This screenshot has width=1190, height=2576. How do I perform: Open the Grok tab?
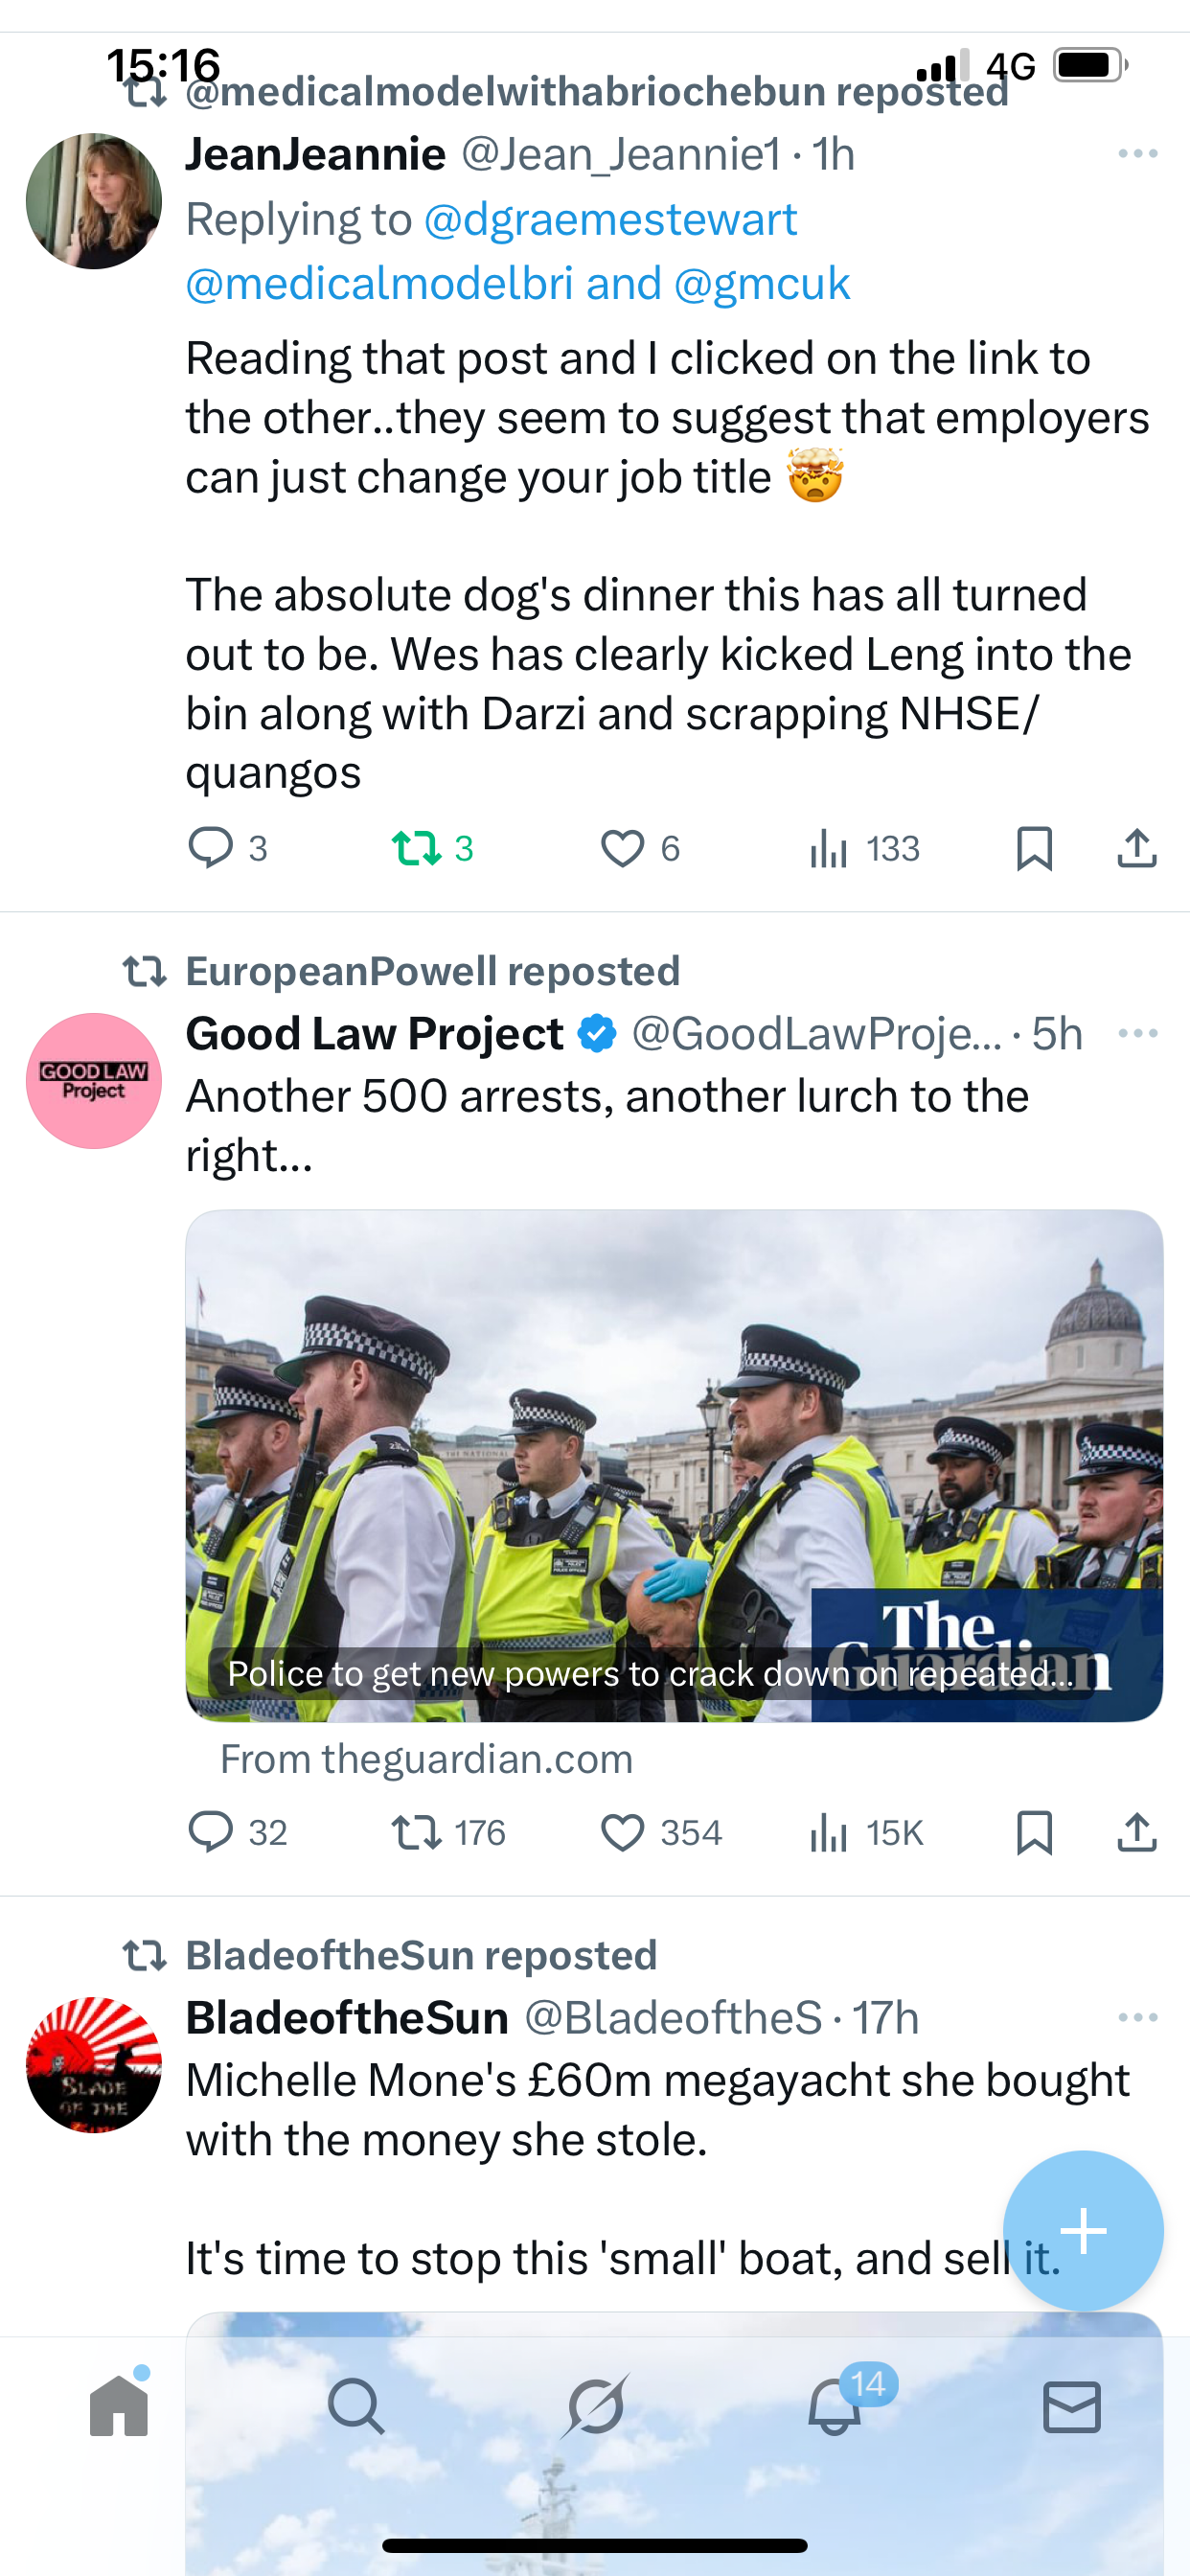[x=595, y=2405]
